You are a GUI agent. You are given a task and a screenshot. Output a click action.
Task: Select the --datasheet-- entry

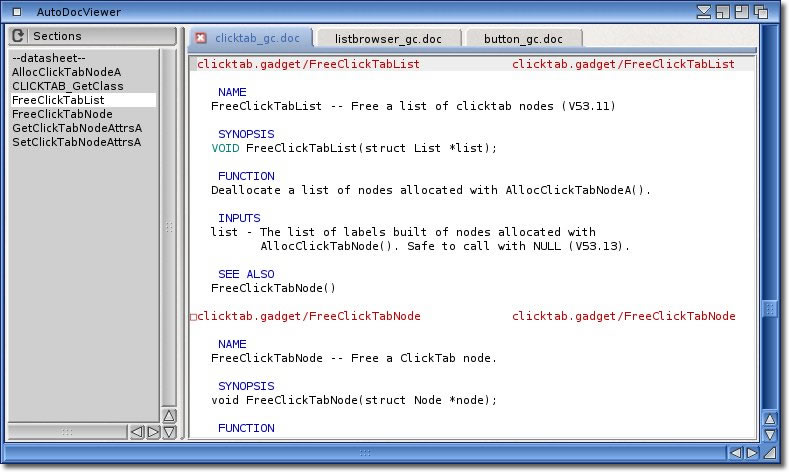pyautogui.click(x=48, y=58)
